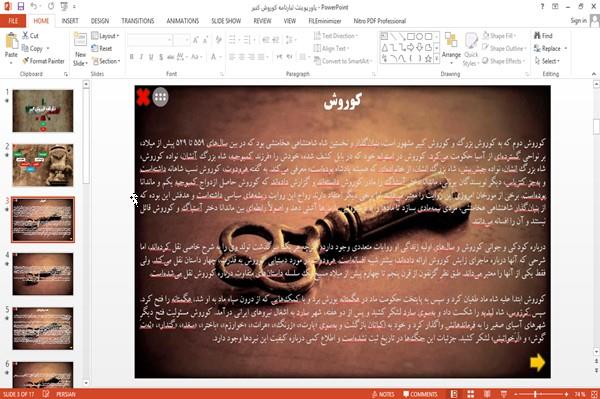Screen dimensions: 600x399
Task: Click Sign in link
Action: coord(578,21)
